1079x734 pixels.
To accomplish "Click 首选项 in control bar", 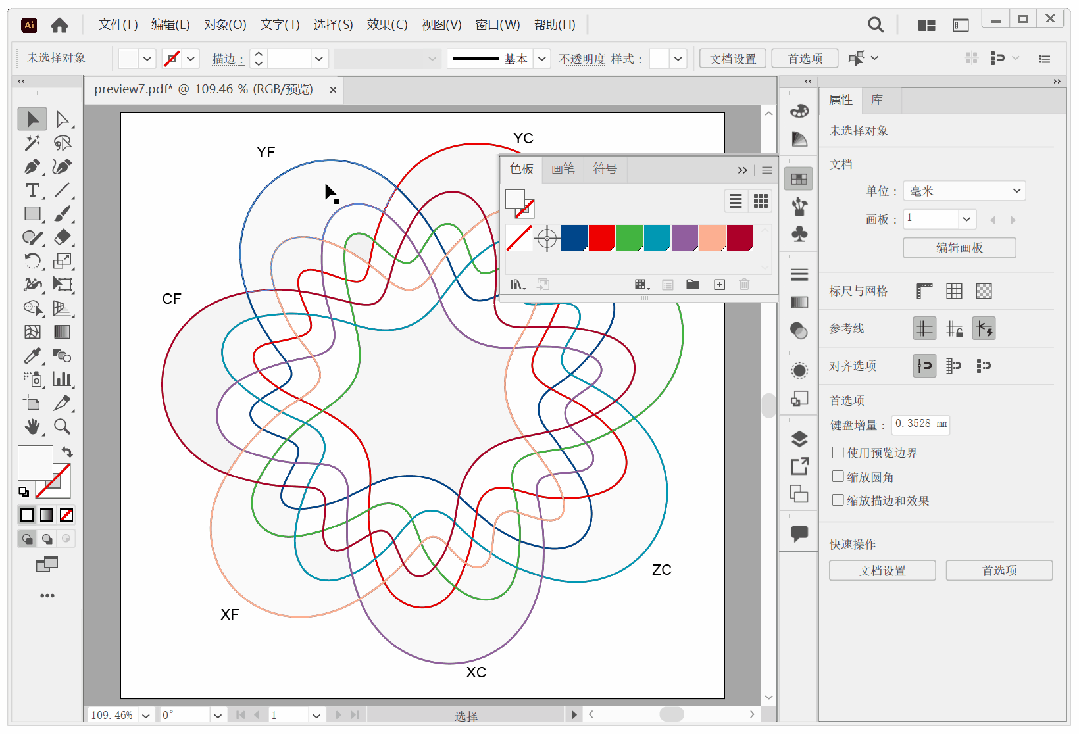I will (x=805, y=58).
